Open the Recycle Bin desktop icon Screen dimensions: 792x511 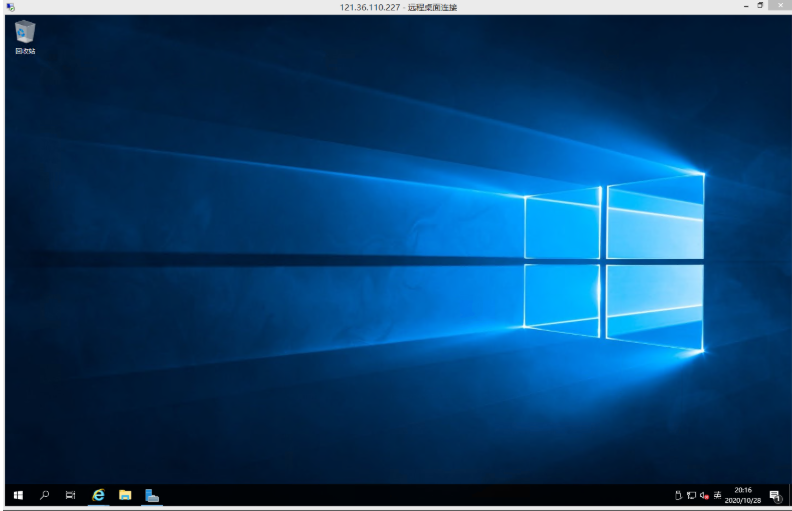pyautogui.click(x=25, y=37)
